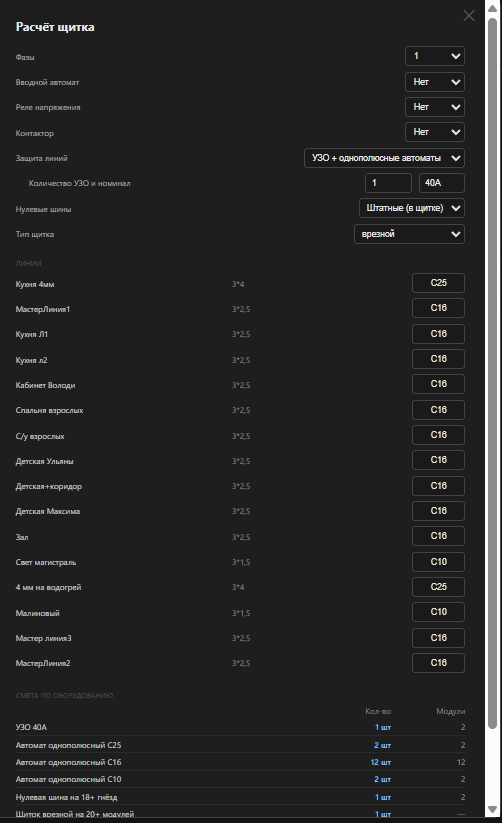
Task: Click the C25 field for Кухня 4мм
Action: tap(438, 283)
